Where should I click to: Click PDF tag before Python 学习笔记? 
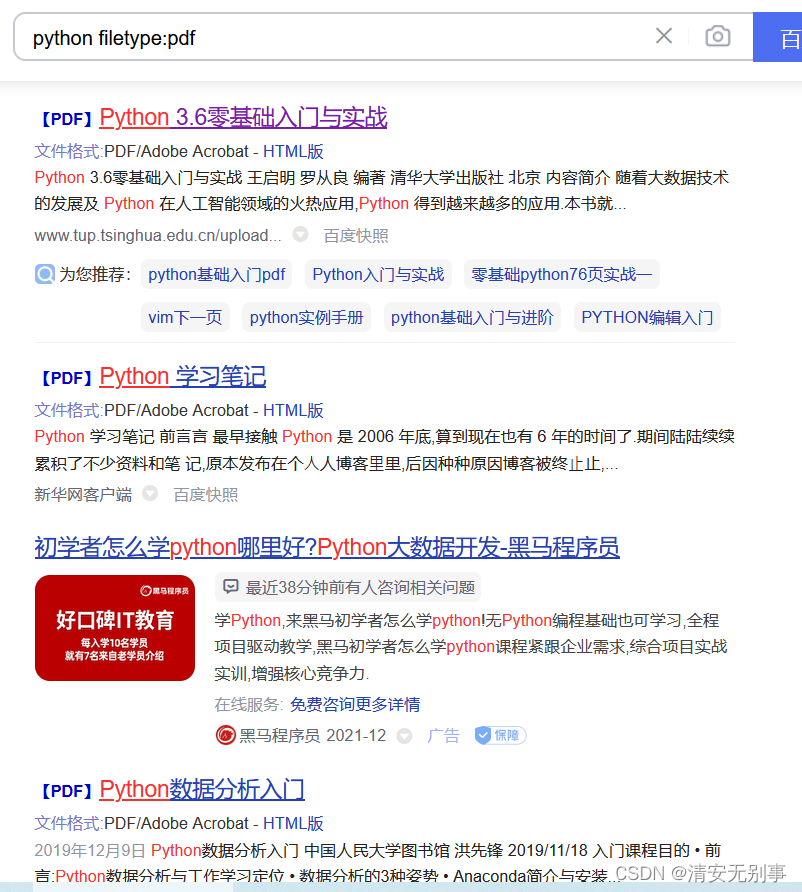[67, 378]
